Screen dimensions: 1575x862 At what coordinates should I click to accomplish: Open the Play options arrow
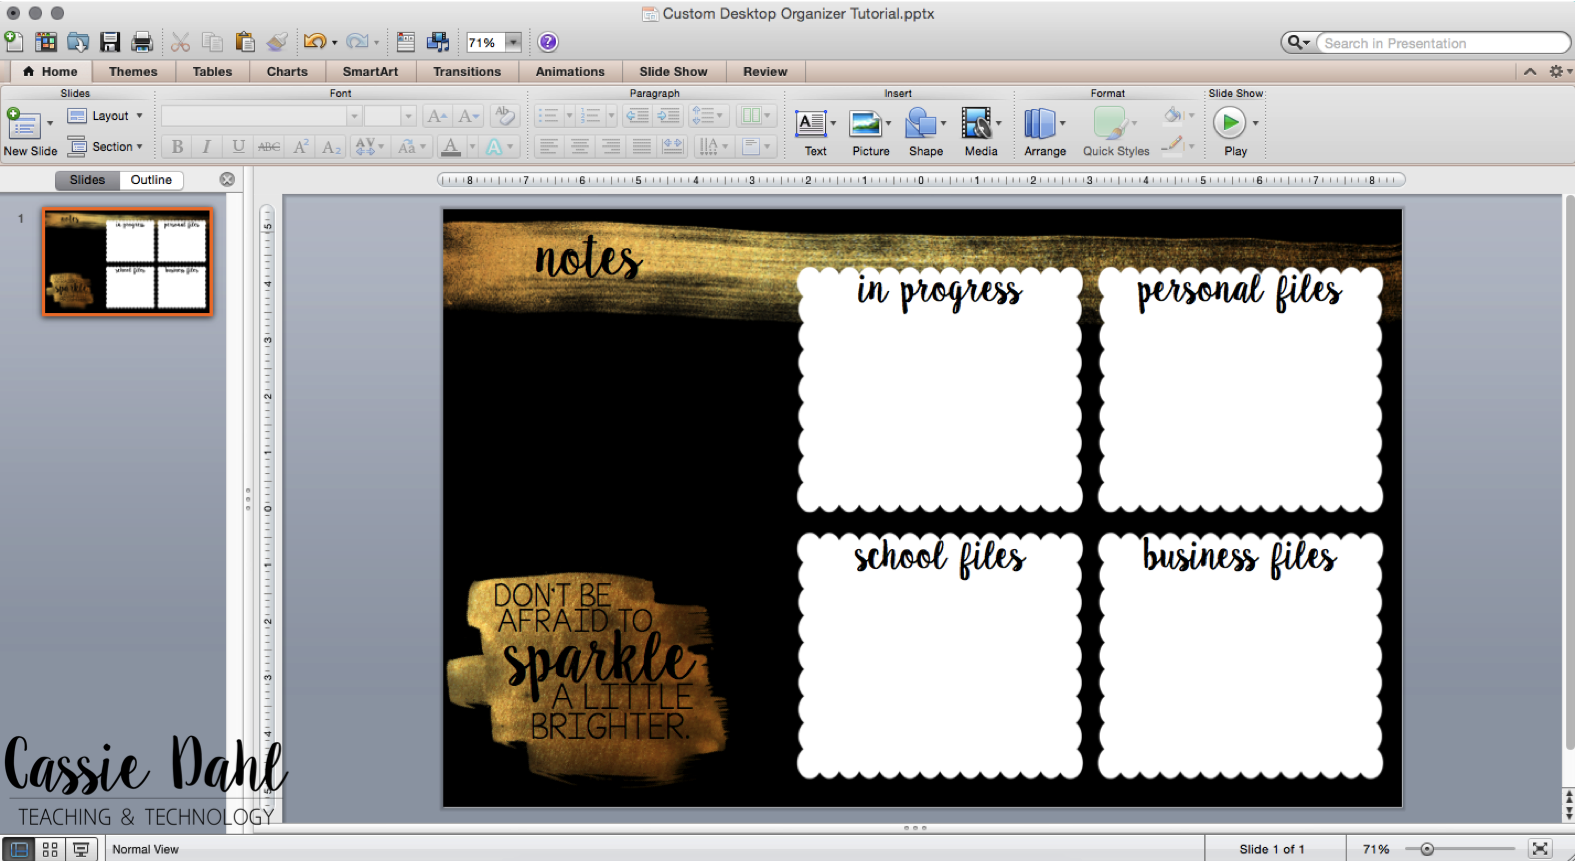coord(1255,124)
